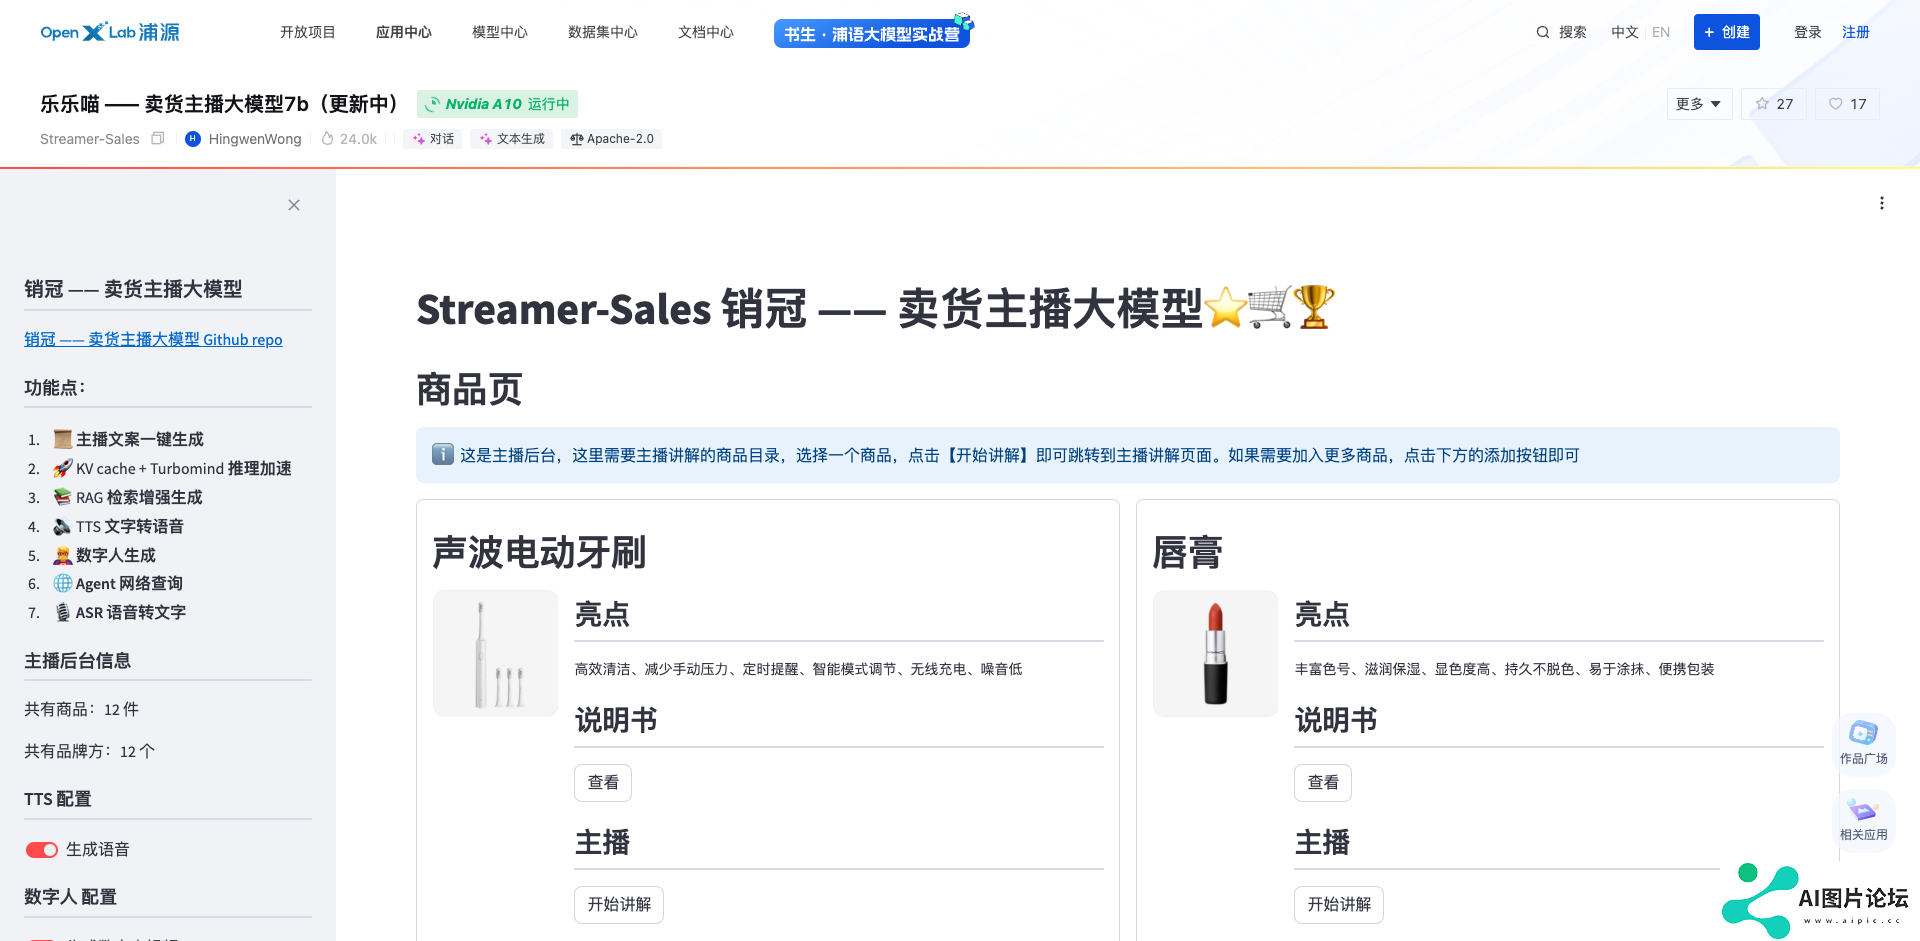Click the 唇膏 product heading
Image resolution: width=1920 pixels, height=941 pixels.
(x=1188, y=552)
